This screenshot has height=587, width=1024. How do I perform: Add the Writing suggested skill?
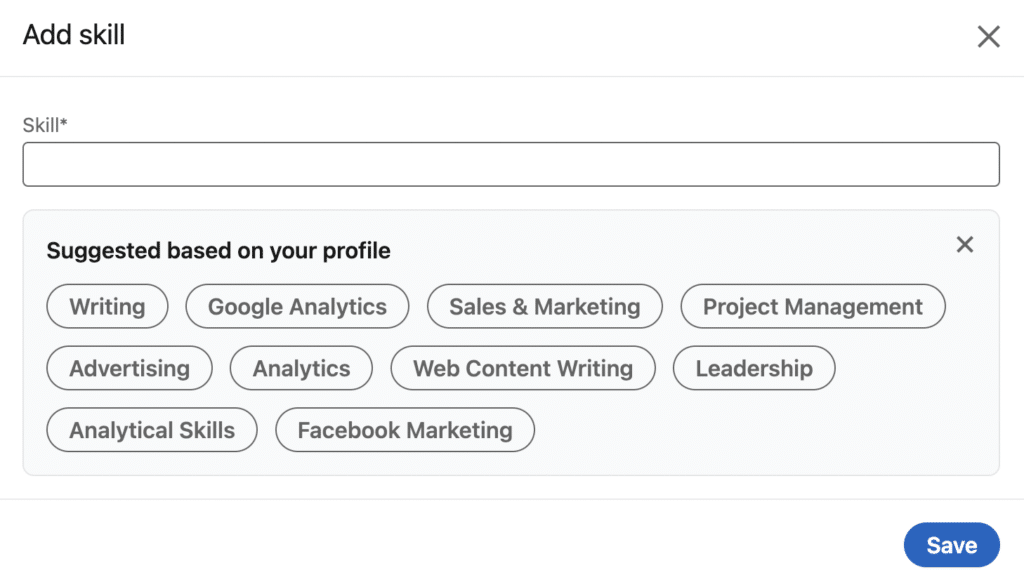(107, 307)
